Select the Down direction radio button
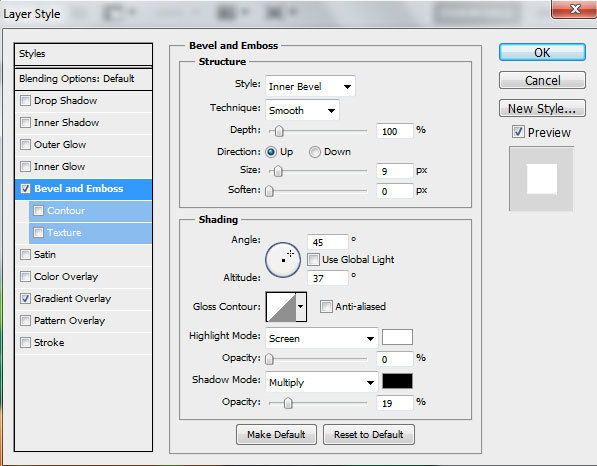The height and width of the screenshot is (466, 597). tap(314, 152)
